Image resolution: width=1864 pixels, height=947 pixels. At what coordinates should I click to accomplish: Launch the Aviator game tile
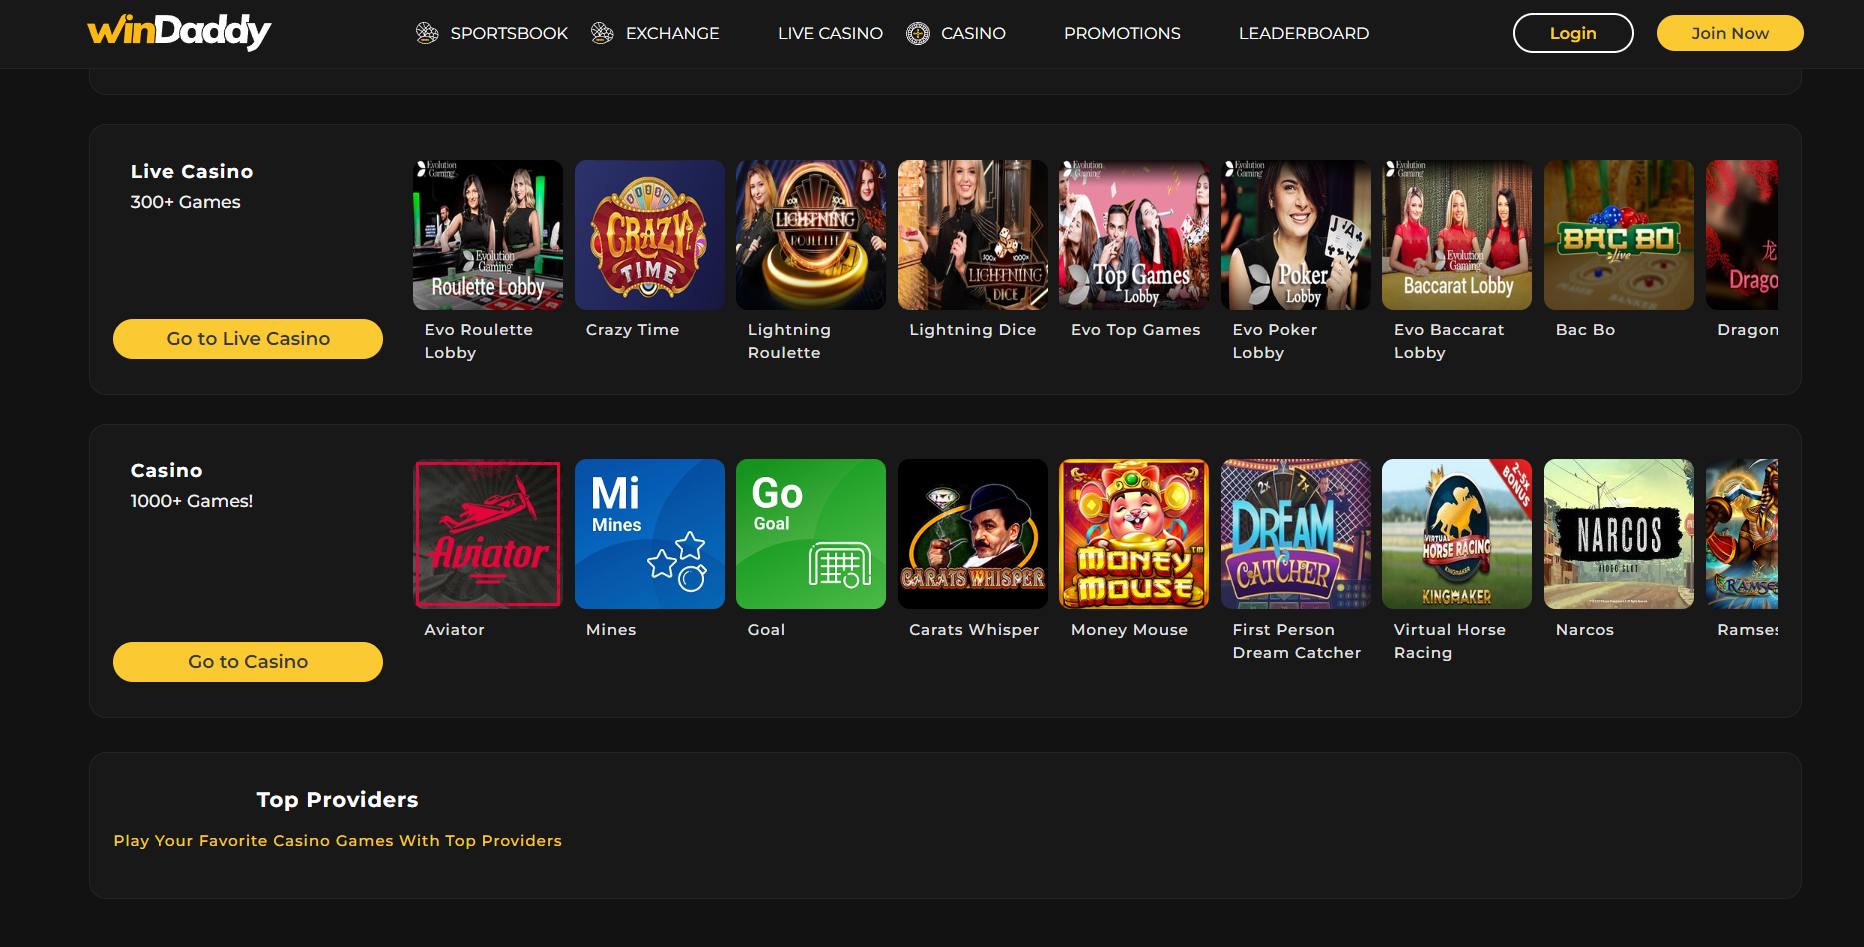pos(488,534)
